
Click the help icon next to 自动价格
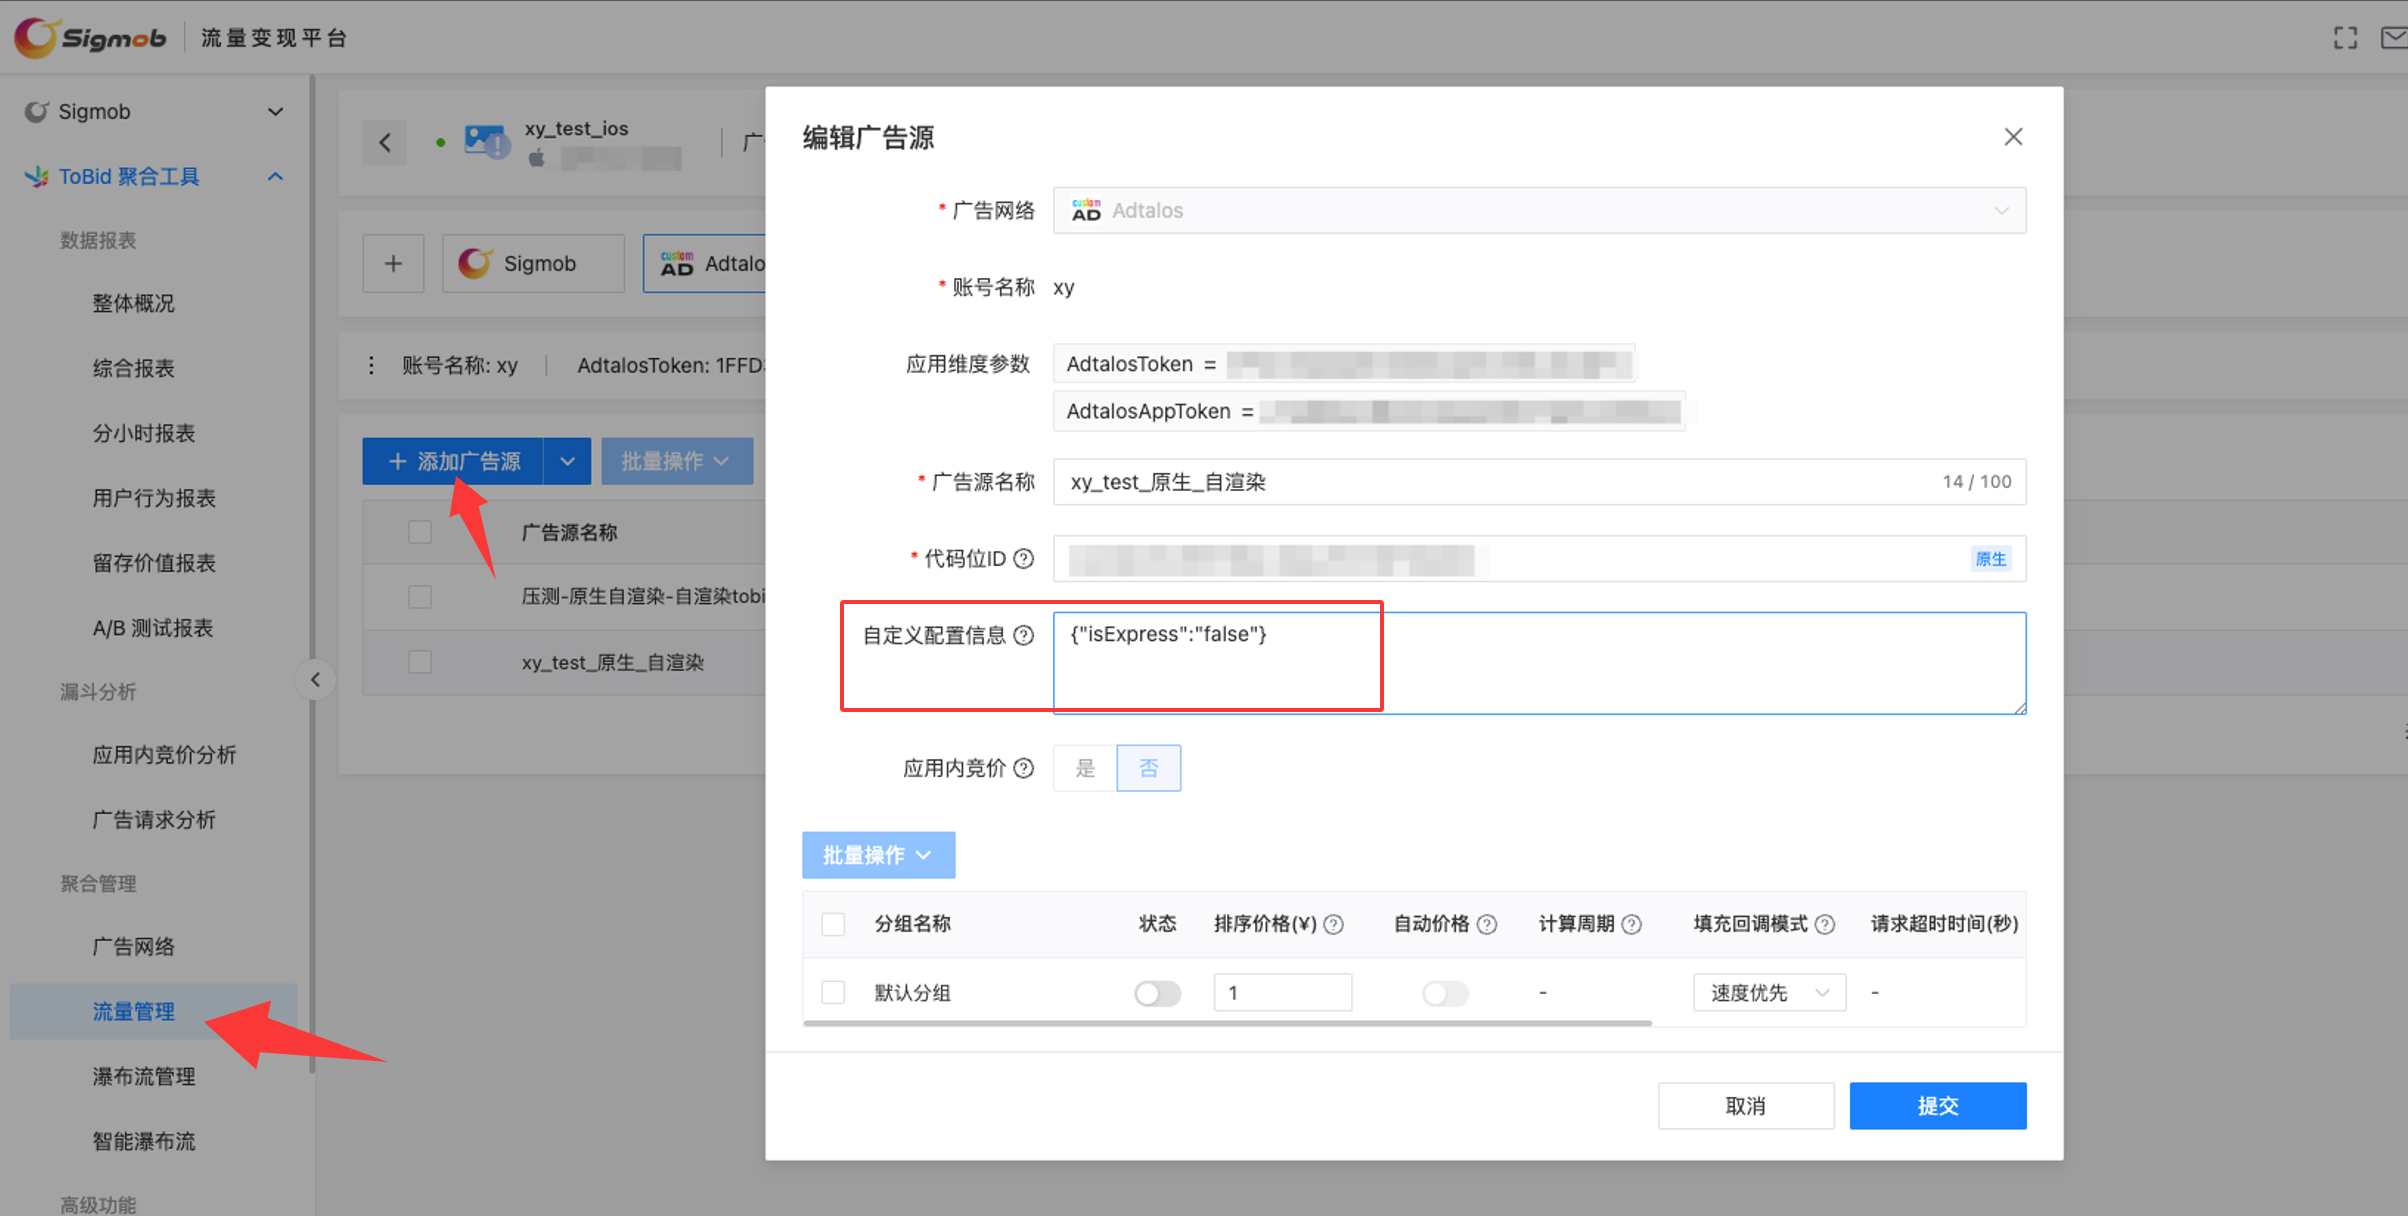pyautogui.click(x=1487, y=924)
